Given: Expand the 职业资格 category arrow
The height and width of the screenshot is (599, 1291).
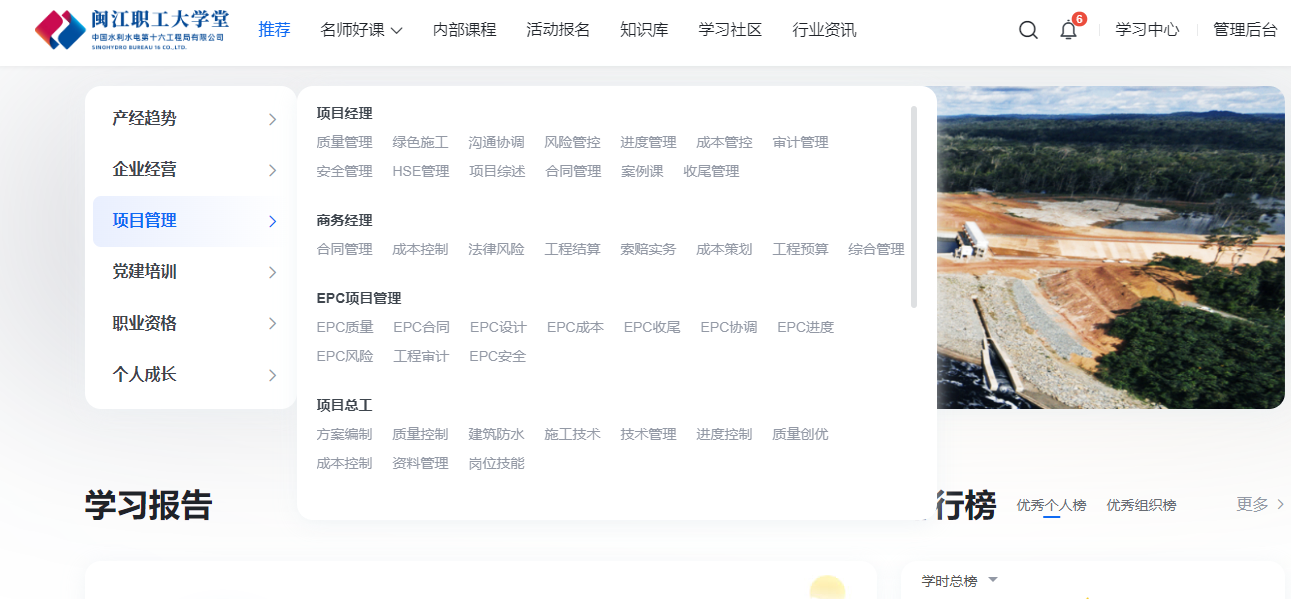Looking at the screenshot, I should 272,324.
